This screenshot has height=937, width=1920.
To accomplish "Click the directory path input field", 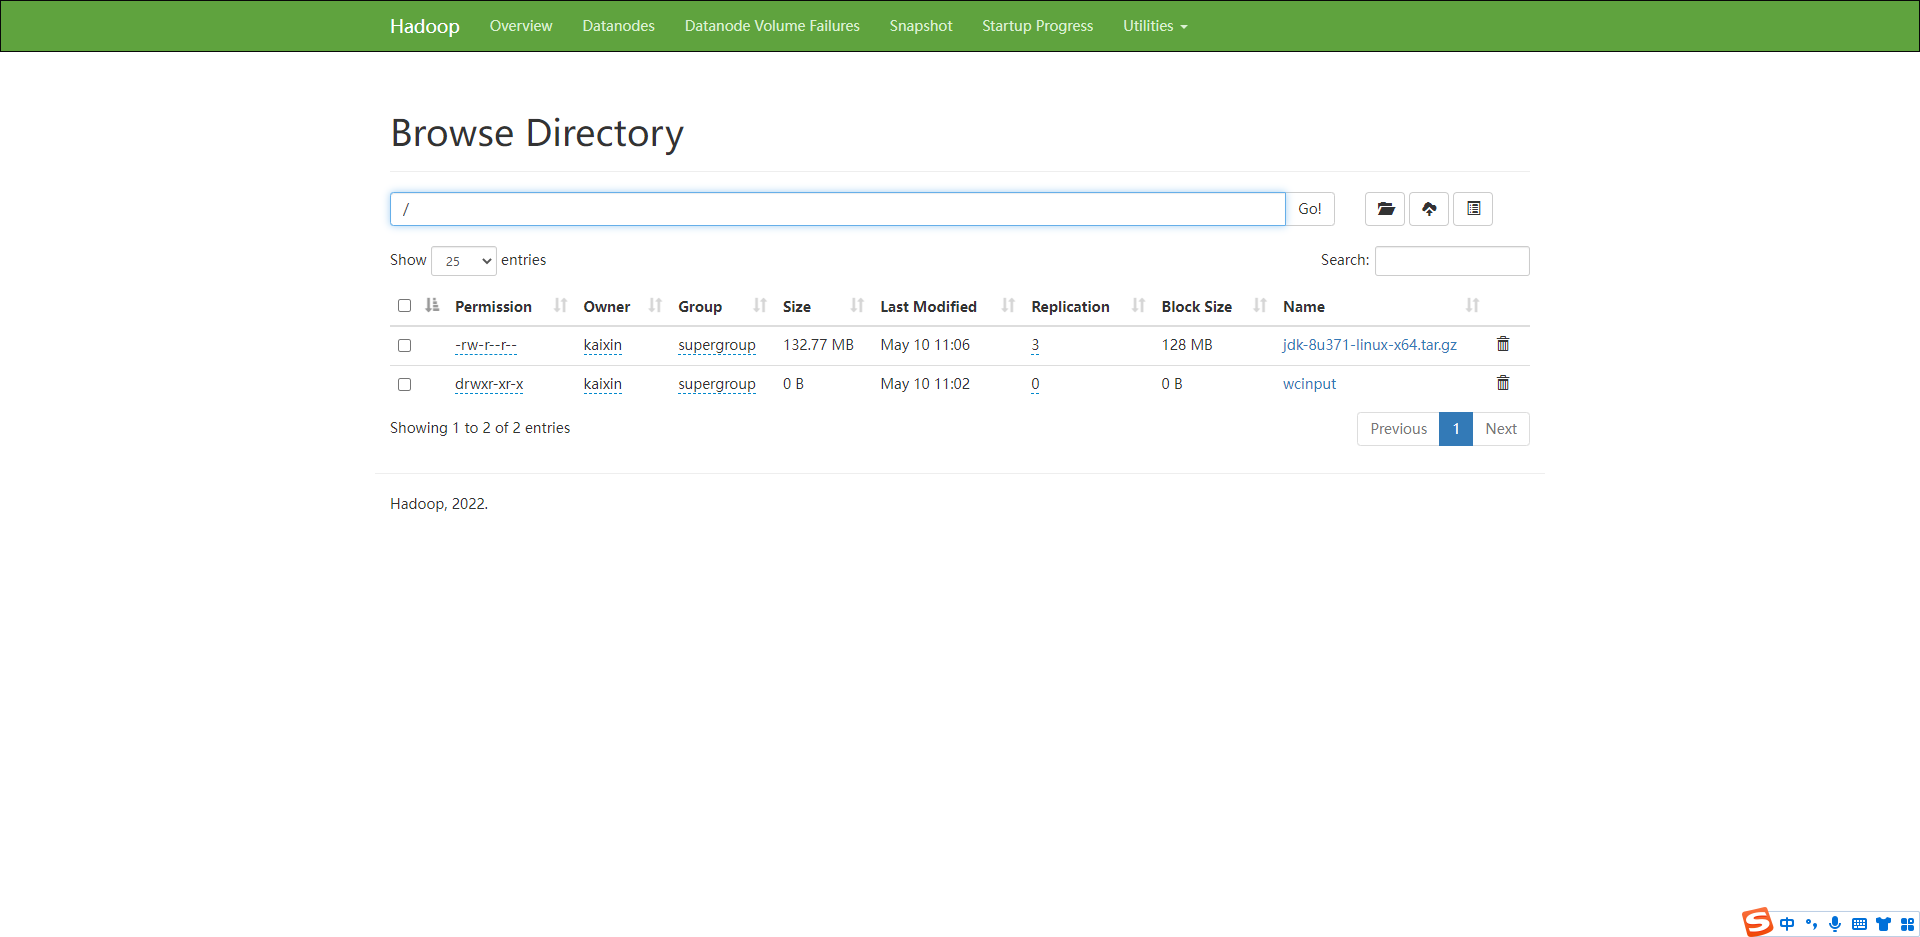I will tap(838, 209).
